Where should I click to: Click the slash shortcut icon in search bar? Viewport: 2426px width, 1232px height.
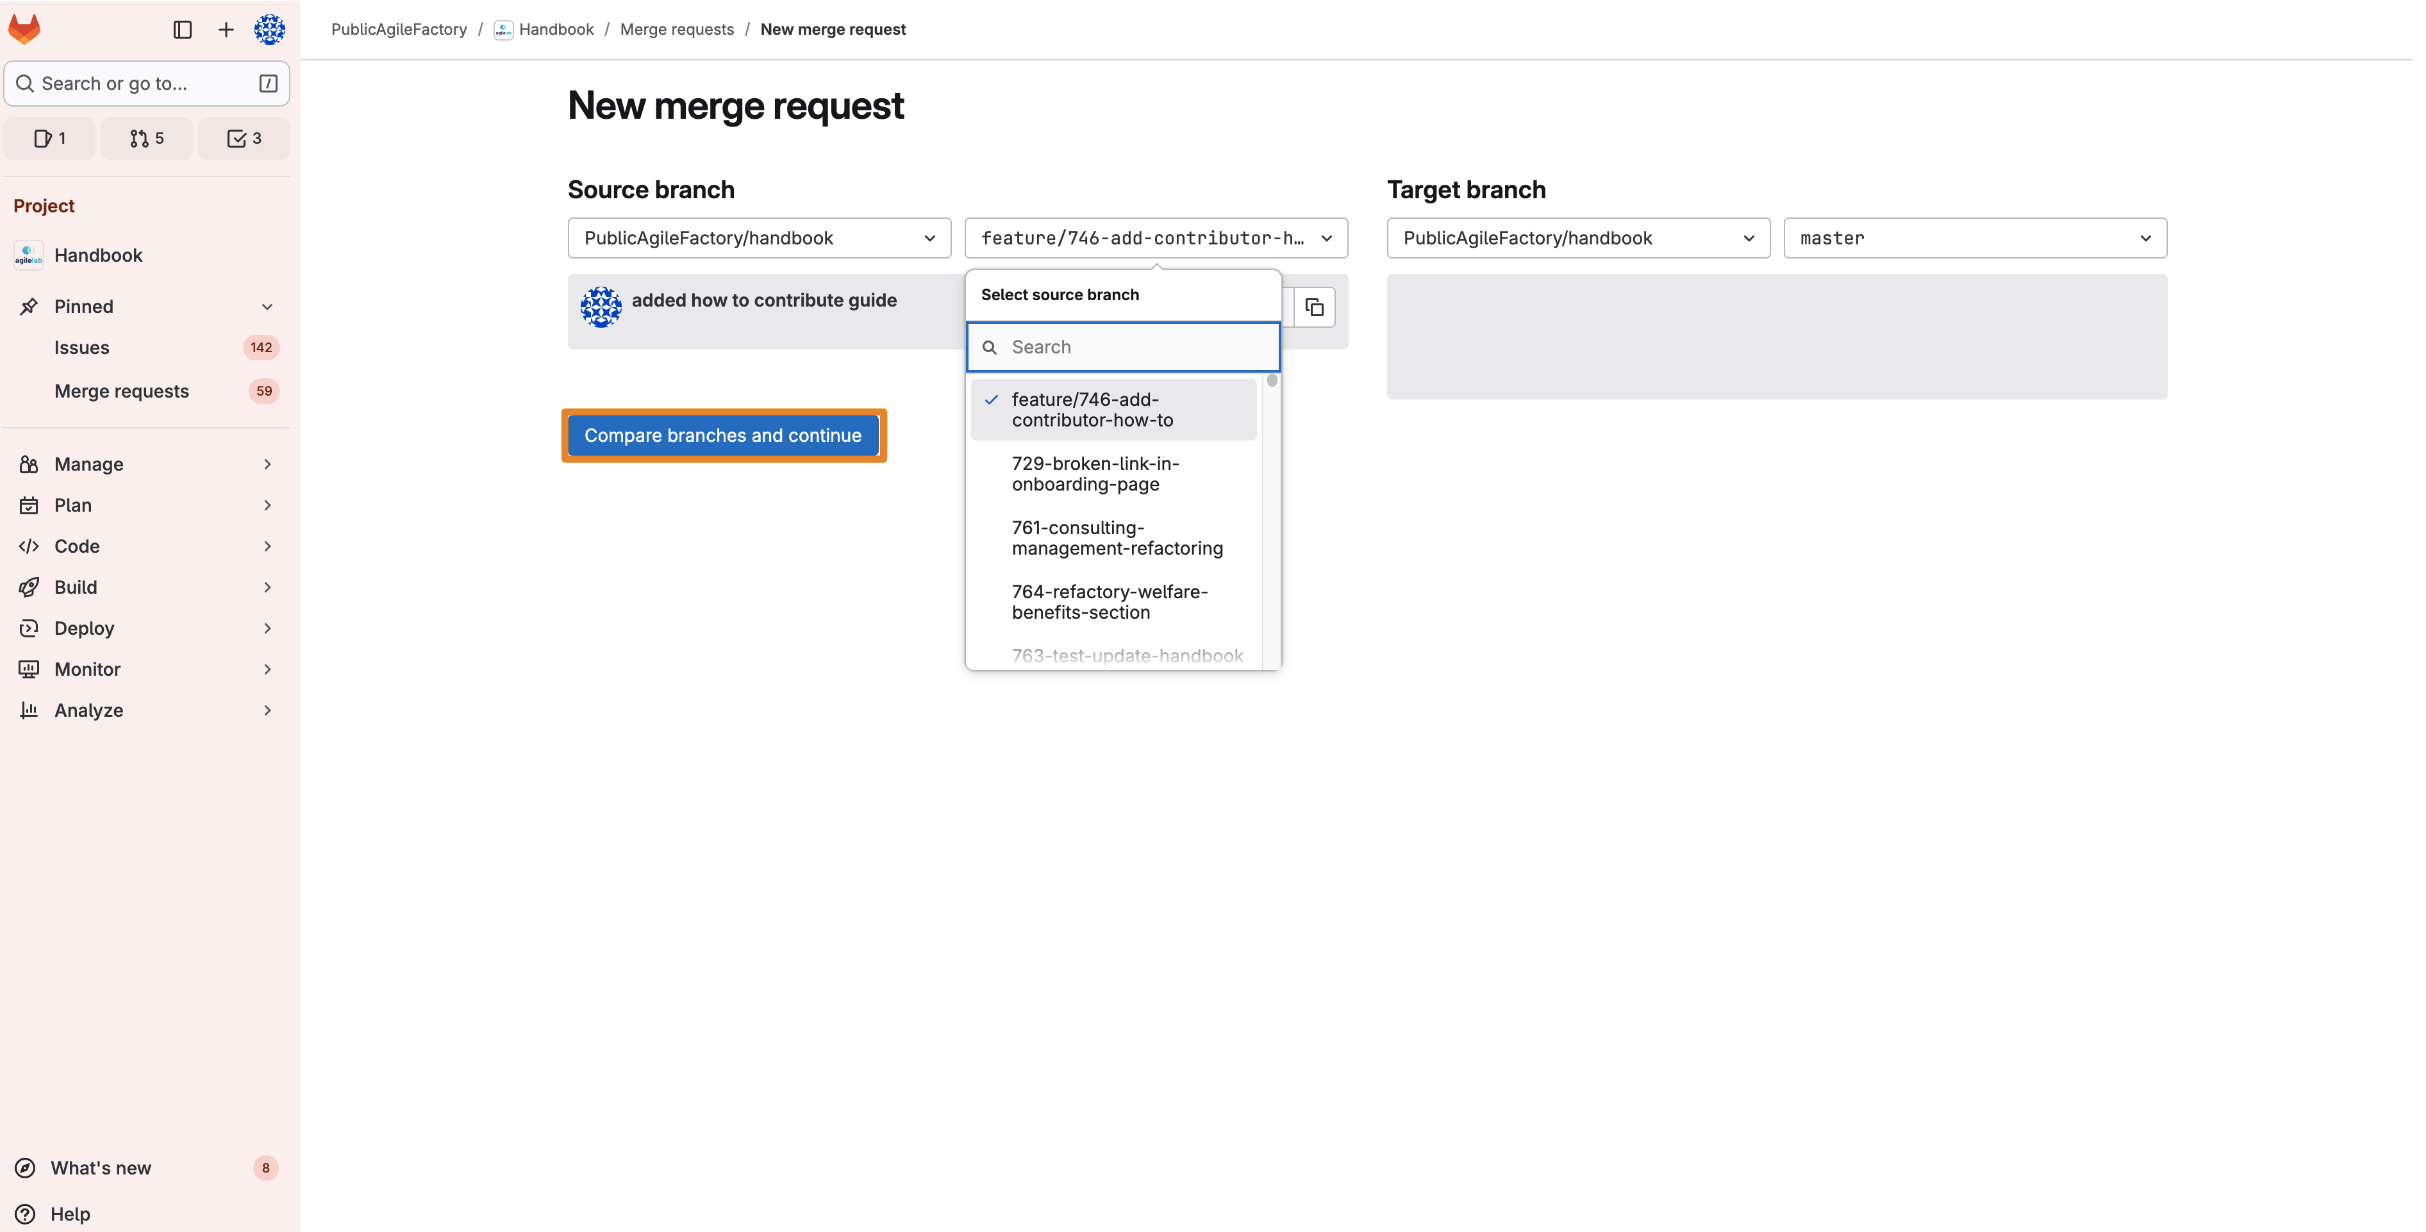coord(268,83)
